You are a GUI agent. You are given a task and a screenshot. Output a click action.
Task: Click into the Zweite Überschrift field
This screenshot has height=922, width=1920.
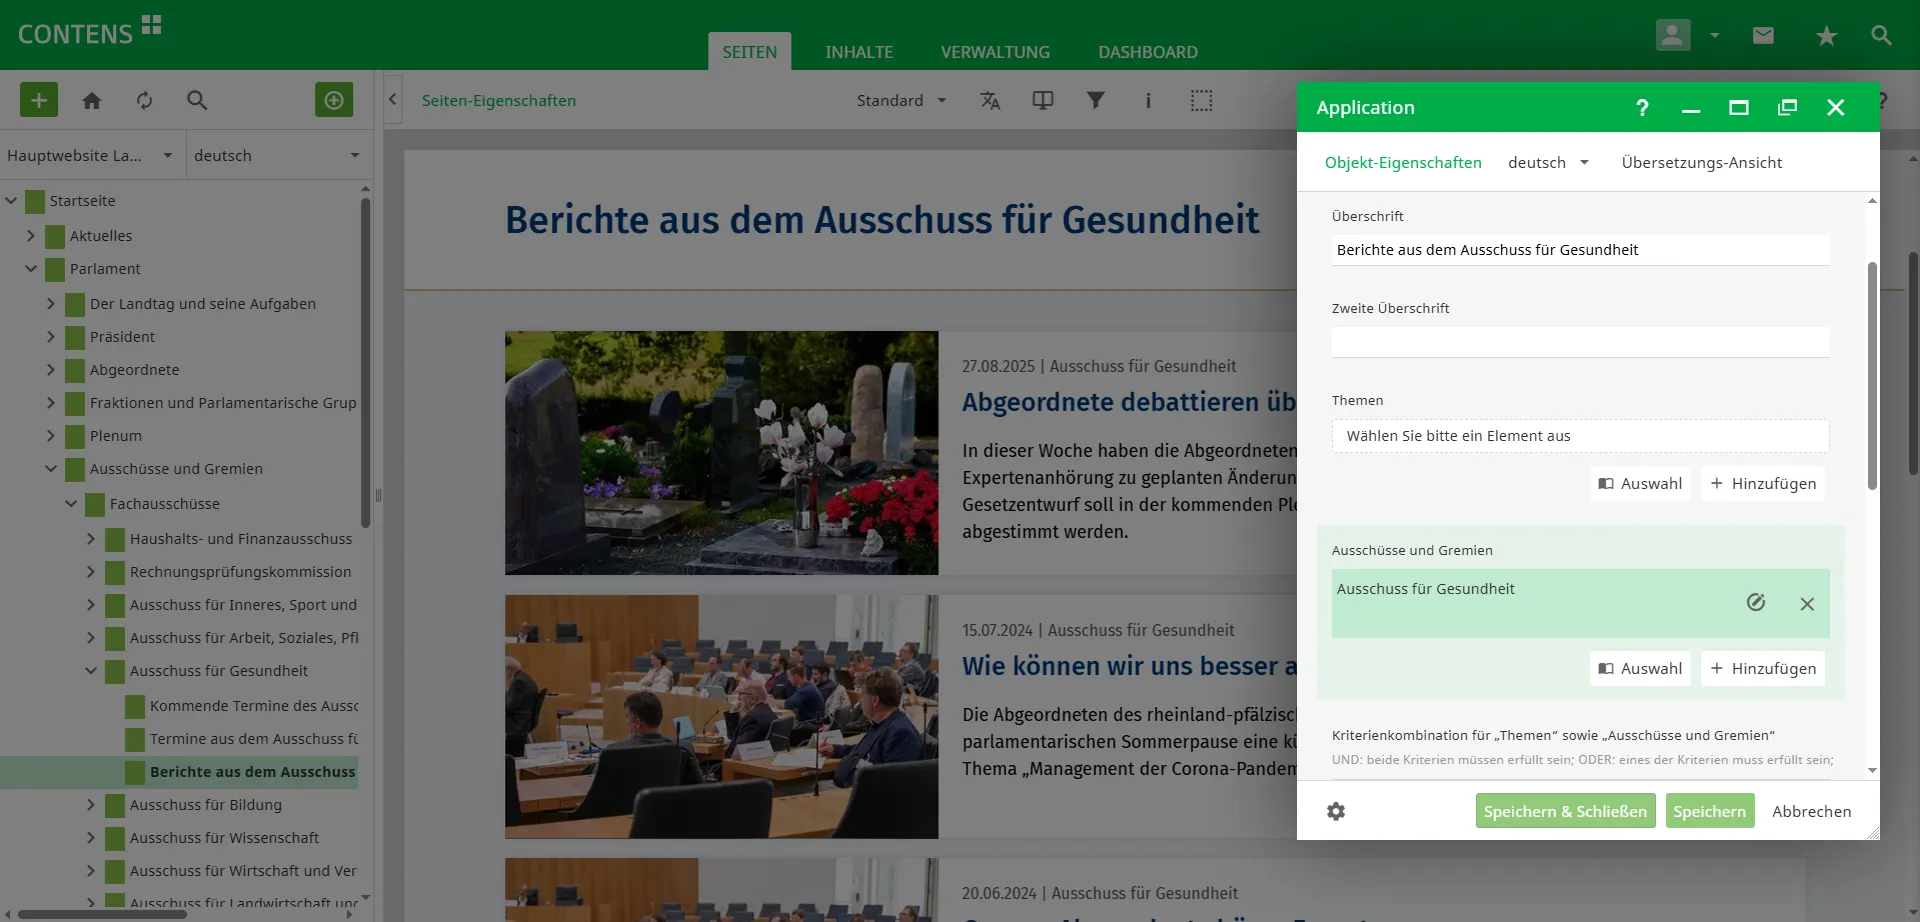click(1580, 342)
